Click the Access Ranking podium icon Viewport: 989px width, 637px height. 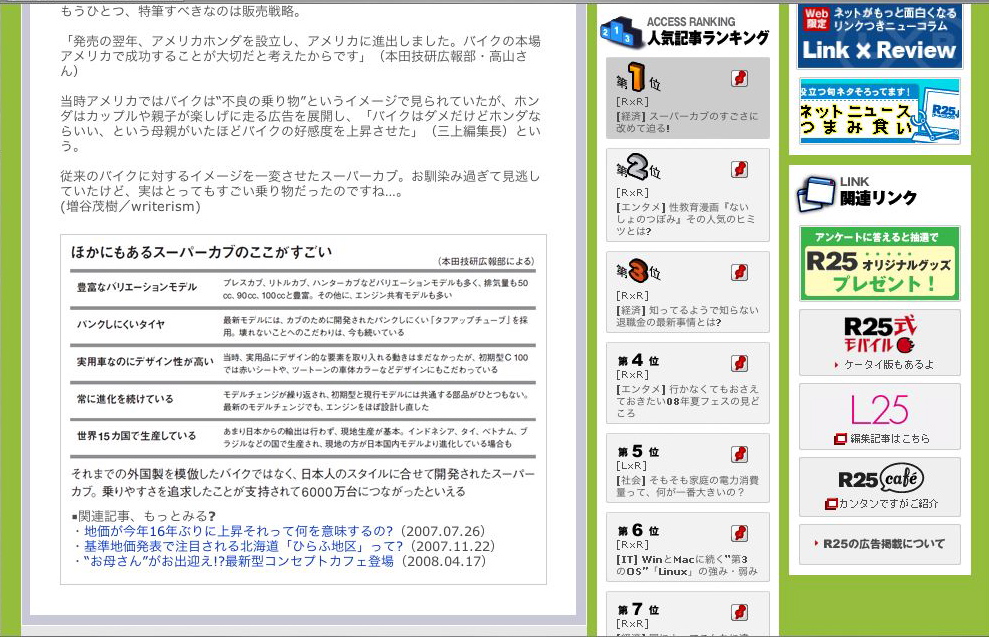tap(621, 32)
